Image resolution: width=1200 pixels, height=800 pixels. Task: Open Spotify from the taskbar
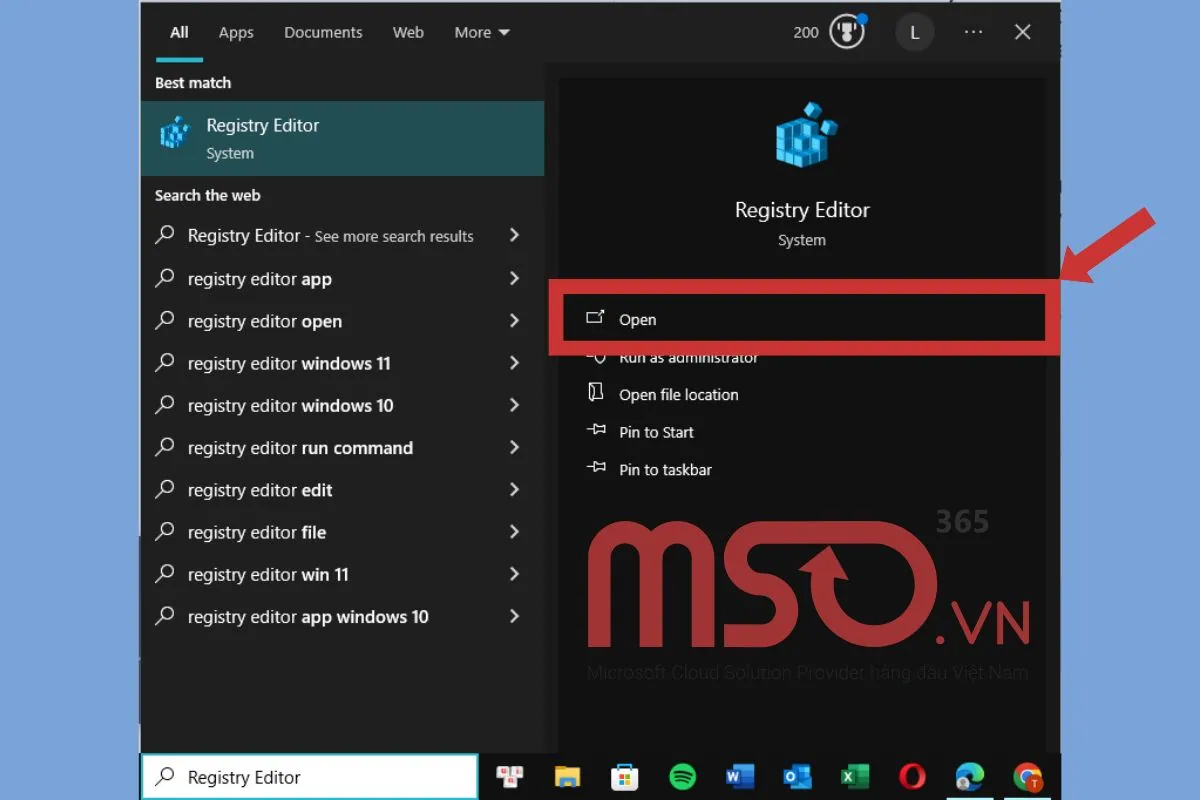(x=682, y=777)
